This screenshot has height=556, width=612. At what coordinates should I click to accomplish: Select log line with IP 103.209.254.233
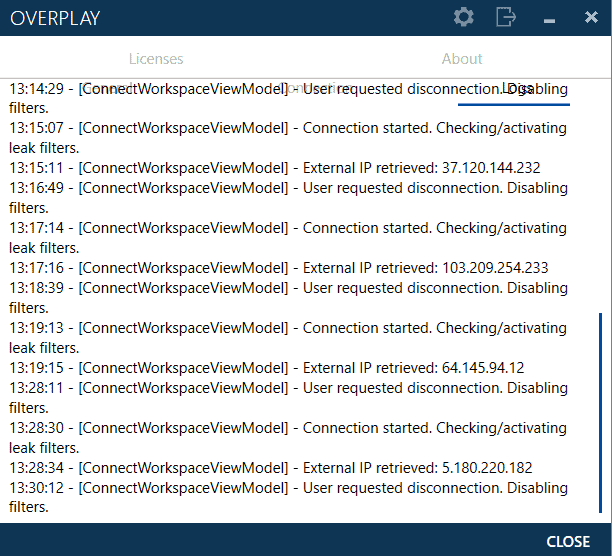279,268
